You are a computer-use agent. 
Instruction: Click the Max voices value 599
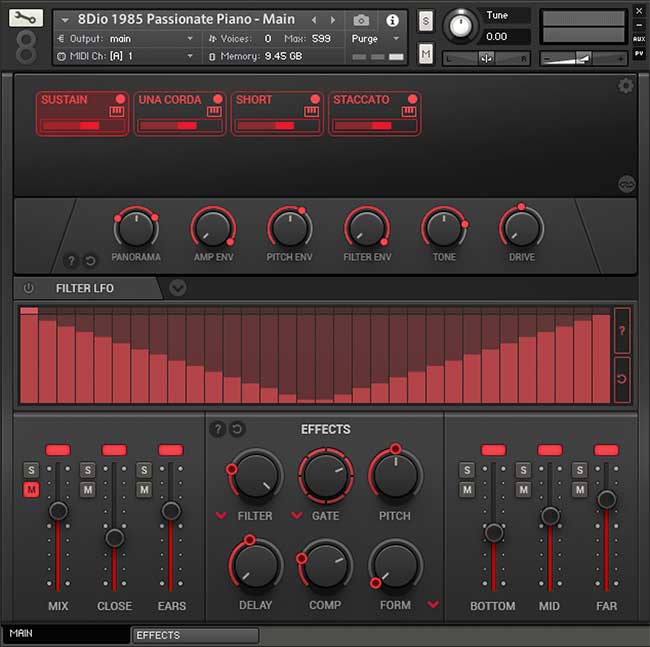click(321, 39)
